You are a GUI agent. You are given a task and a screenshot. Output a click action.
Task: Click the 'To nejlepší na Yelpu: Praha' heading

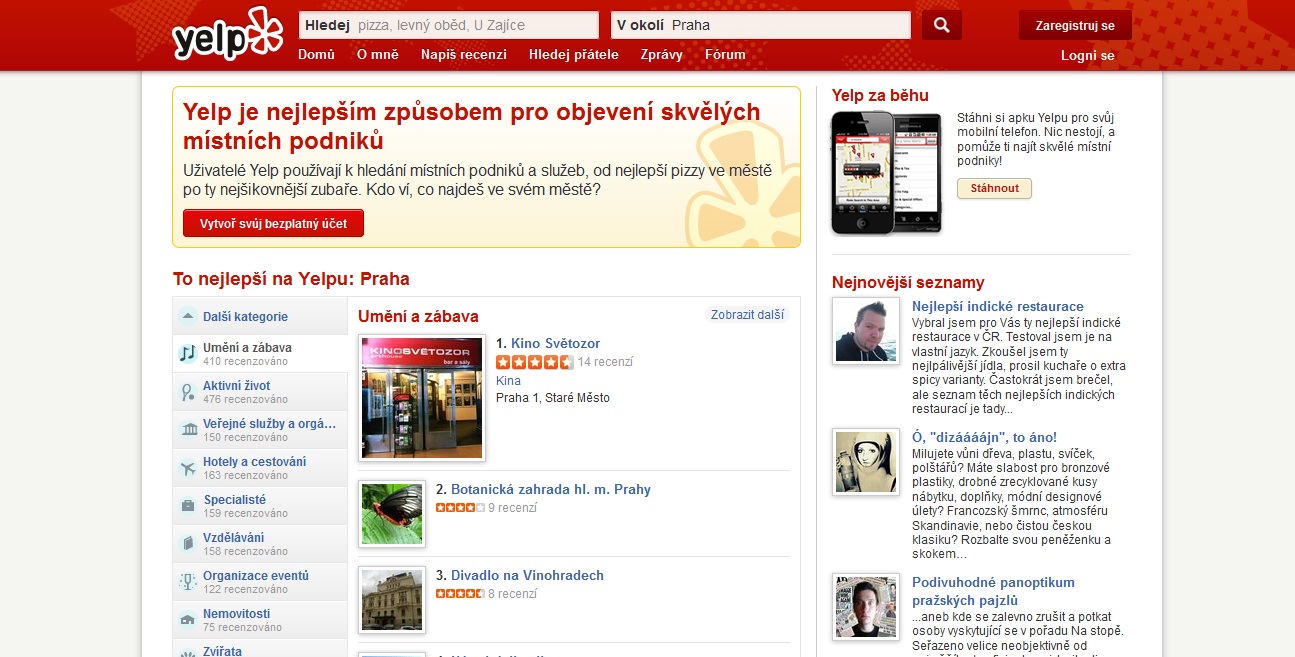tap(291, 279)
